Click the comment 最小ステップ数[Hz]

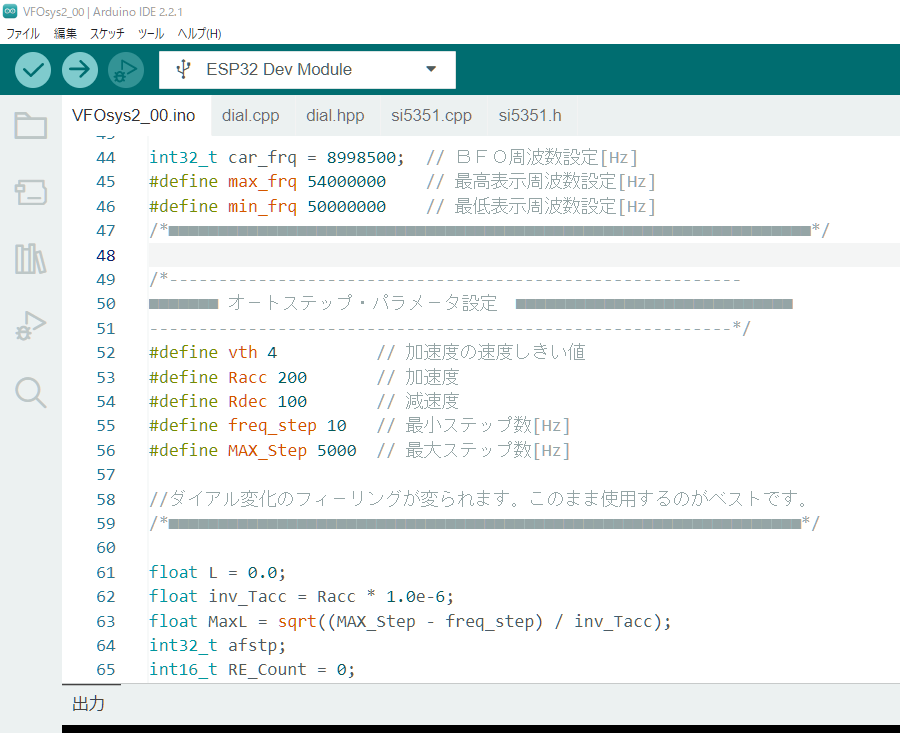coord(474,425)
